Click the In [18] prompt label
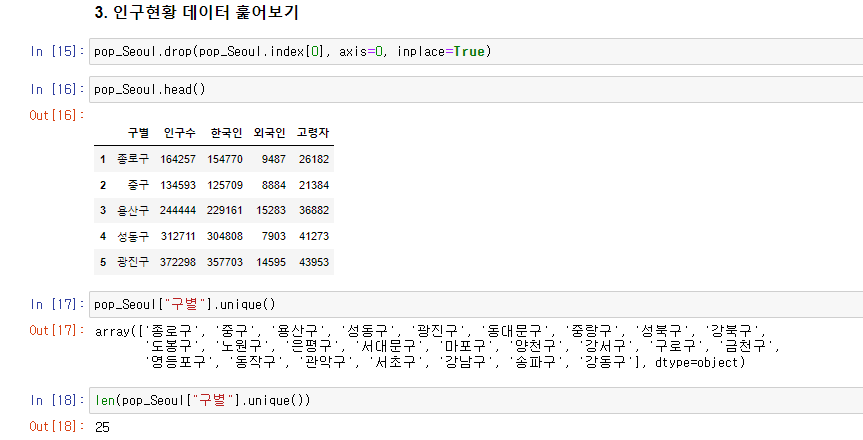 (57, 400)
